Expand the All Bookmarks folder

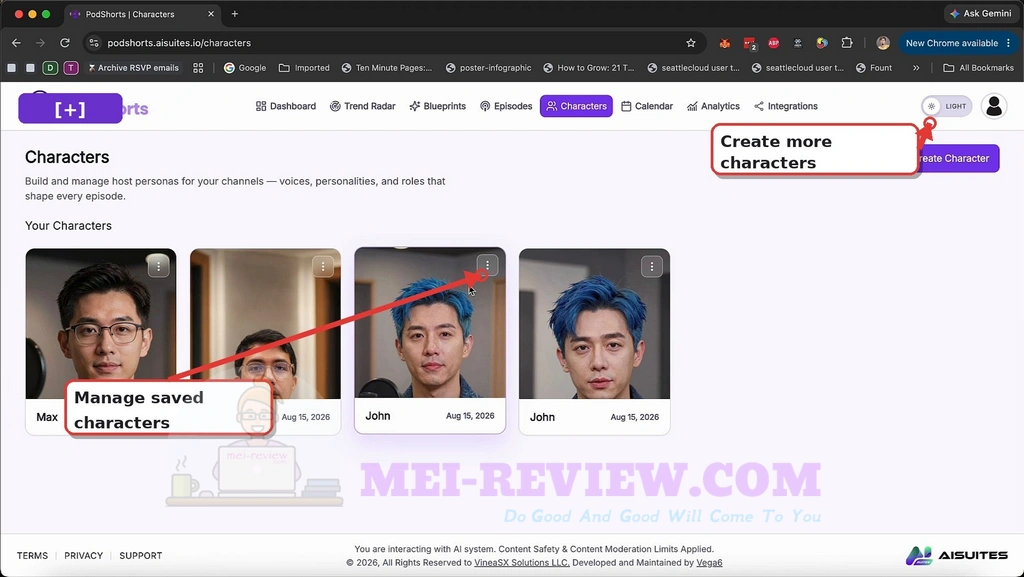(979, 68)
